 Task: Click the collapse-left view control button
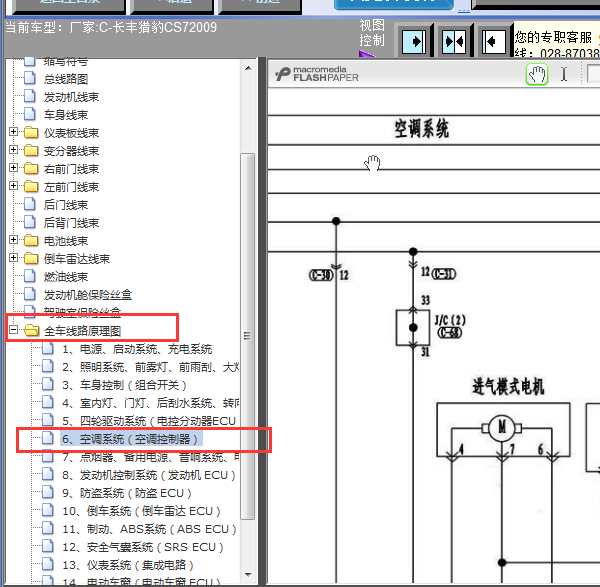coord(493,41)
